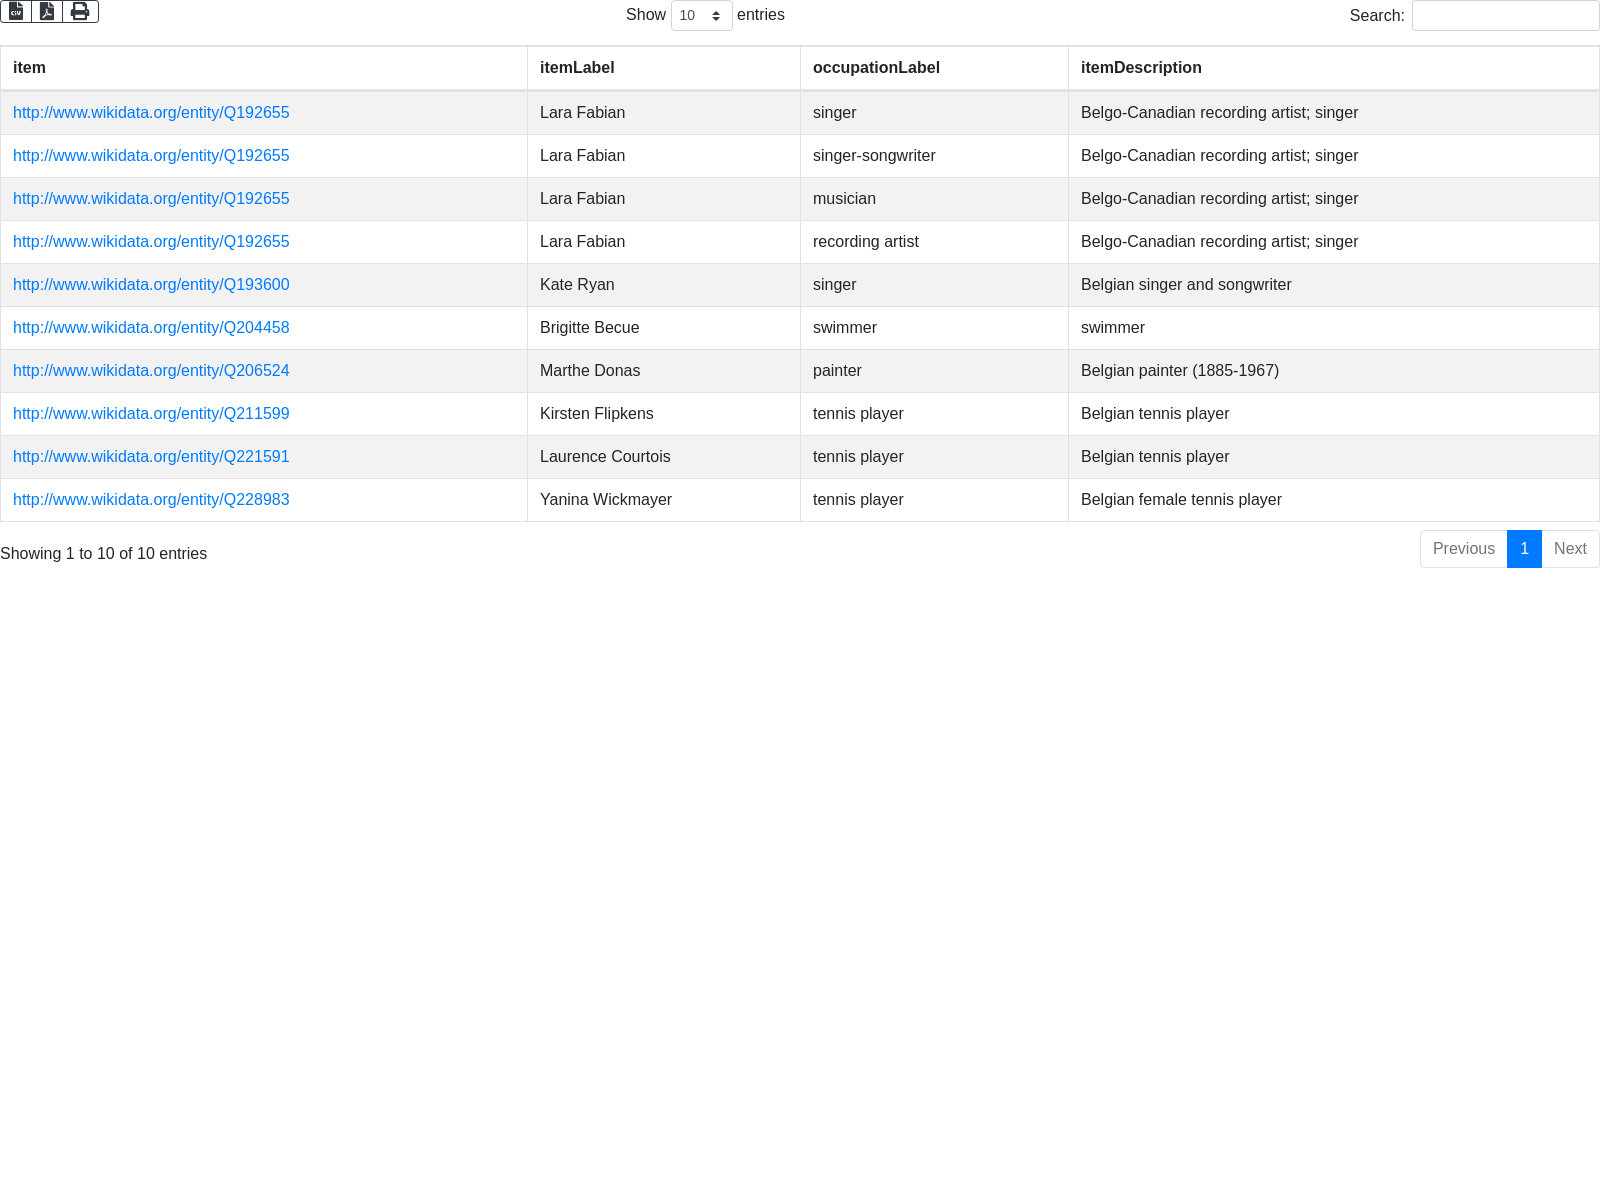The width and height of the screenshot is (1600, 1200).
Task: Click into the Search input field
Action: pyautogui.click(x=1505, y=16)
